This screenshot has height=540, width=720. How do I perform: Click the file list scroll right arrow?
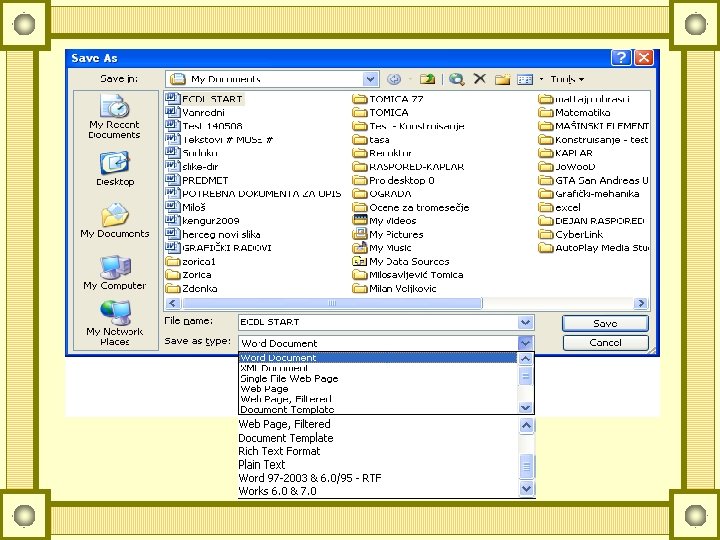641,303
